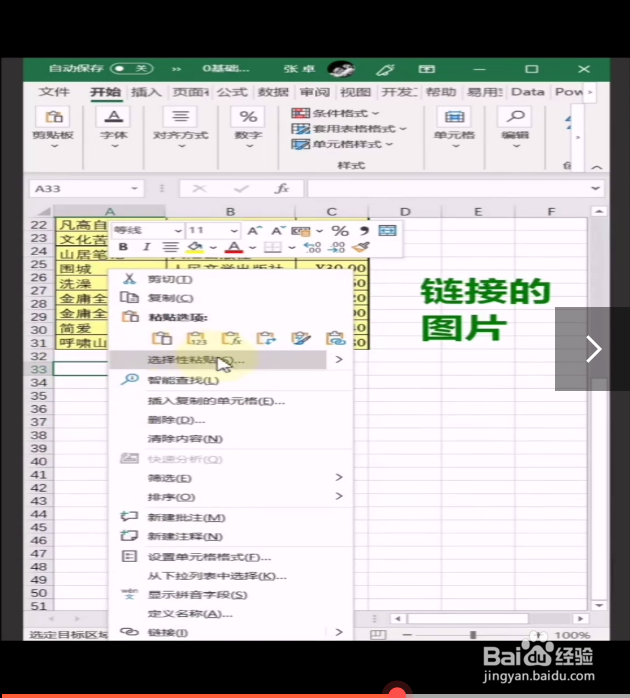
Task: Open Name Box A33 dropdown
Action: click(134, 189)
